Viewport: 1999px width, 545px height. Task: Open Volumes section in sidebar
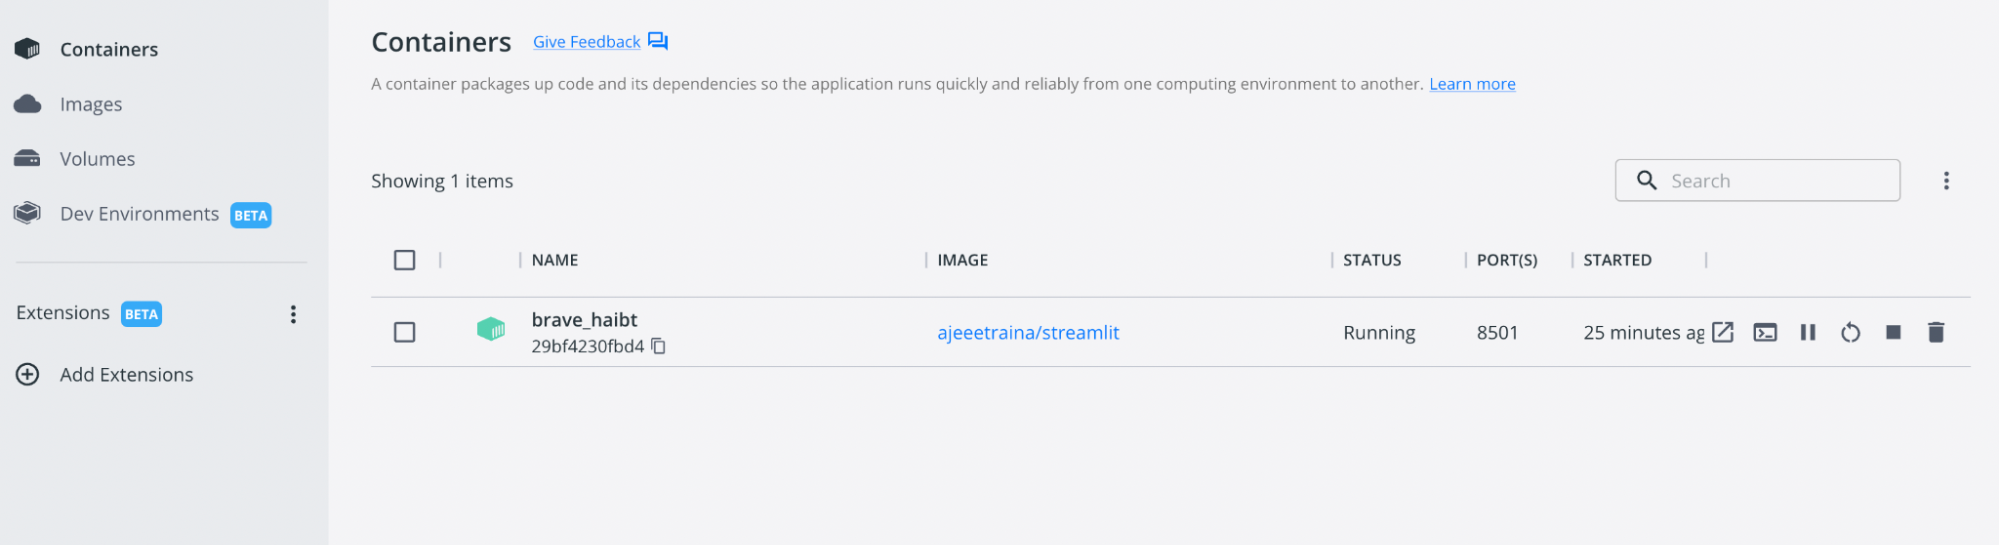(97, 159)
